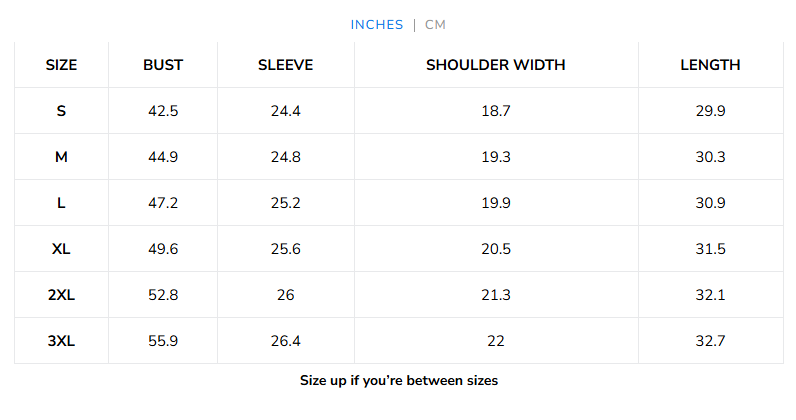The height and width of the screenshot is (420, 796).
Task: Click sleeve value 24.8 for size M
Action: [286, 157]
